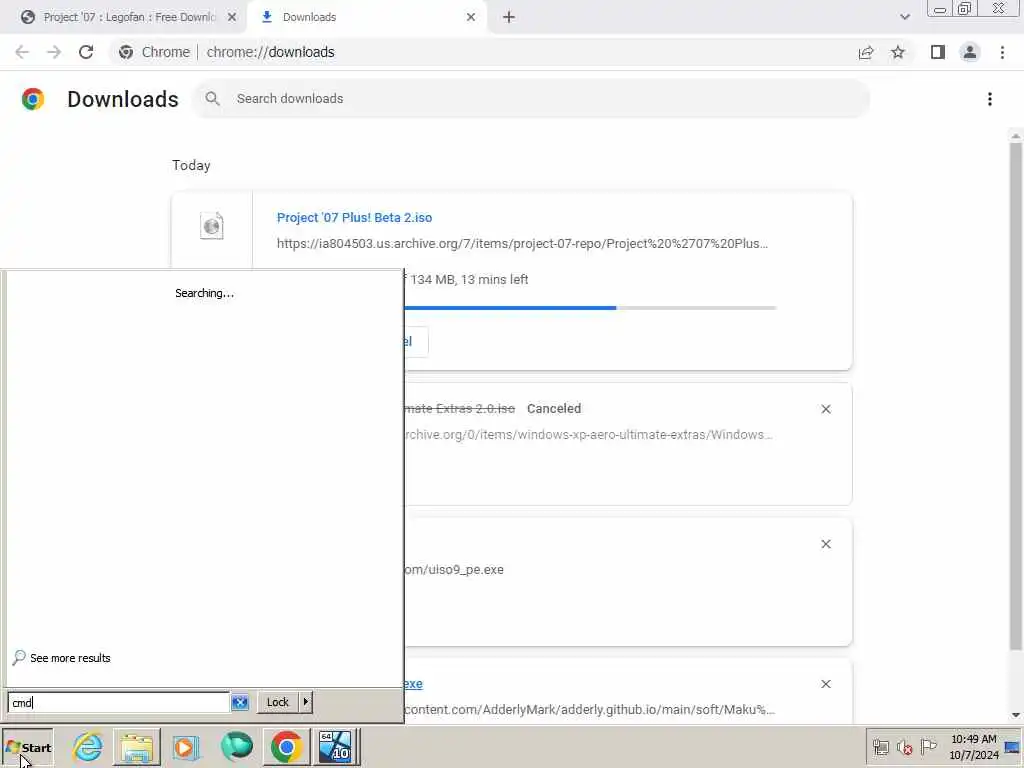Image resolution: width=1024 pixels, height=768 pixels.
Task: Open Chrome's three-dot main menu
Action: point(1002,52)
